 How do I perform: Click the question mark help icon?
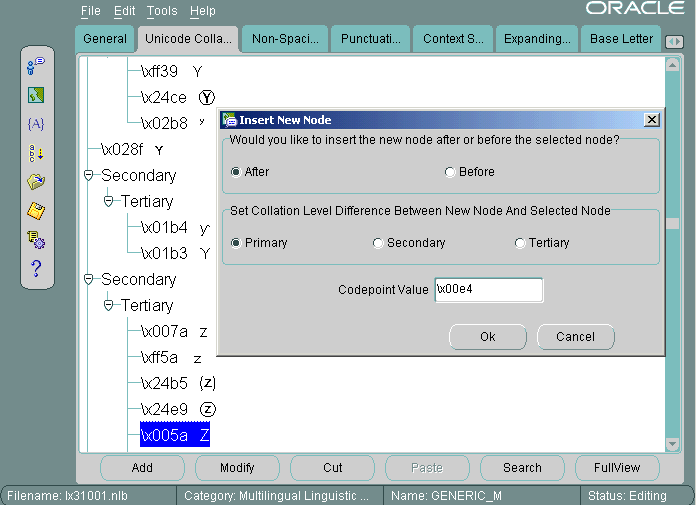36,268
